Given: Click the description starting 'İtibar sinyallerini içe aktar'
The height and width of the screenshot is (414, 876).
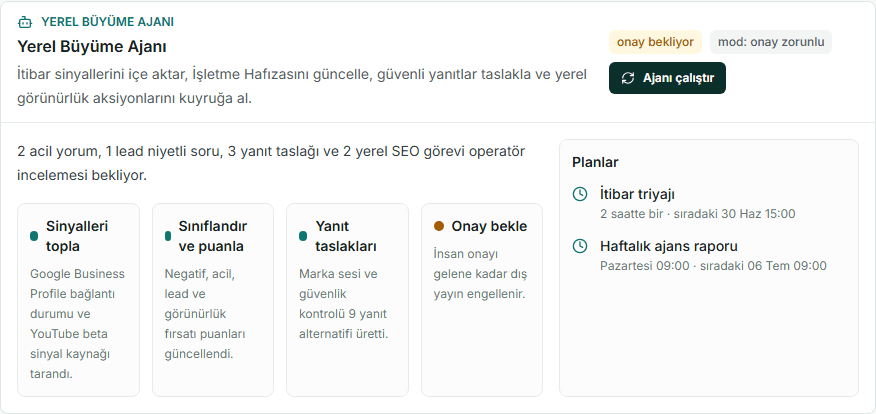Looking at the screenshot, I should pos(302,87).
